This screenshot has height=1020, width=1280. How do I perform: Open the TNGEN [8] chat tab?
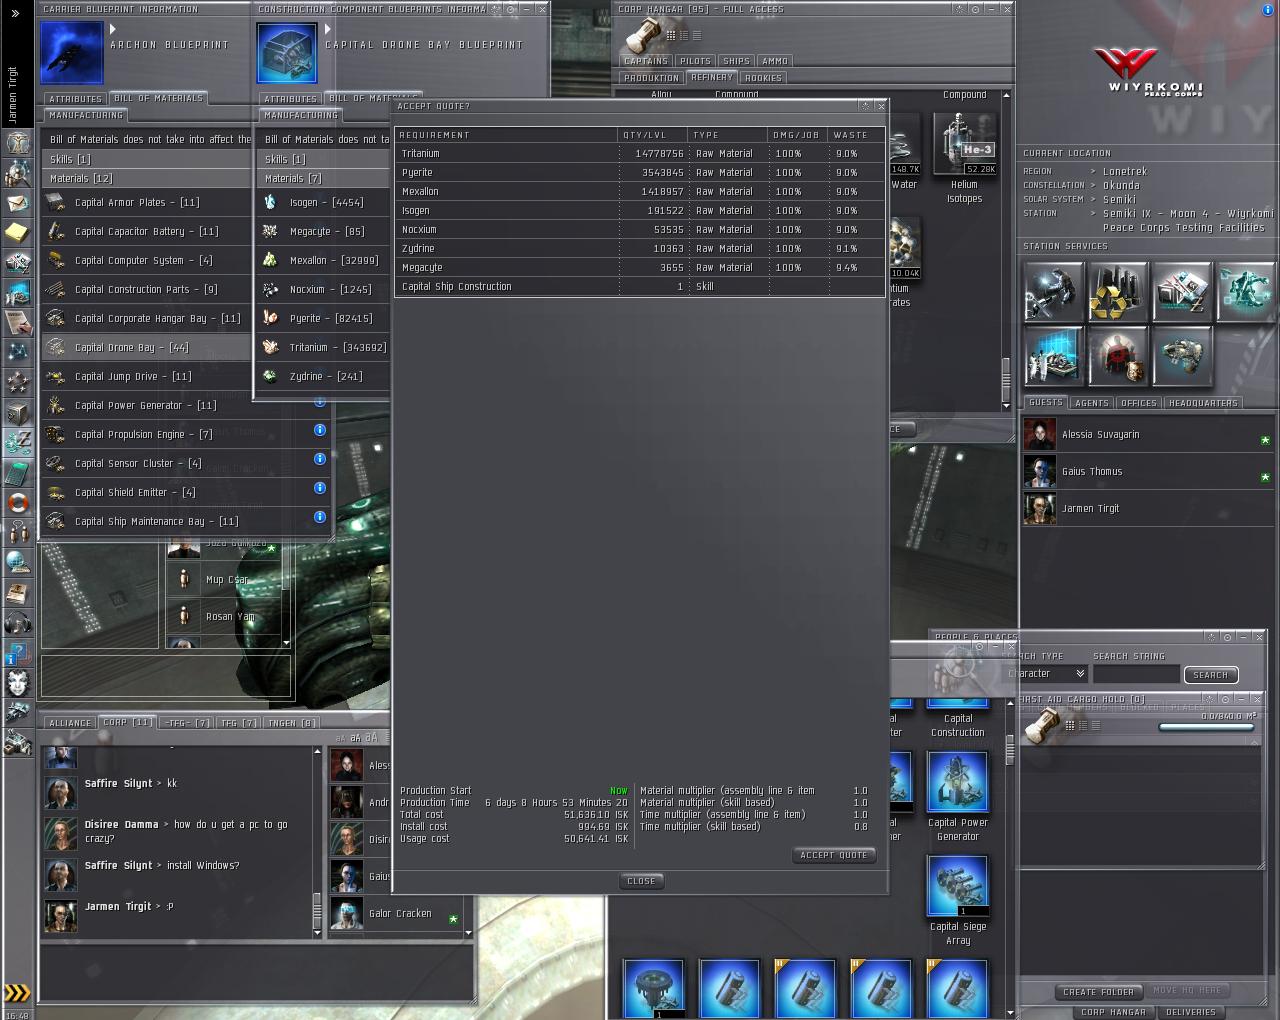pyautogui.click(x=292, y=723)
